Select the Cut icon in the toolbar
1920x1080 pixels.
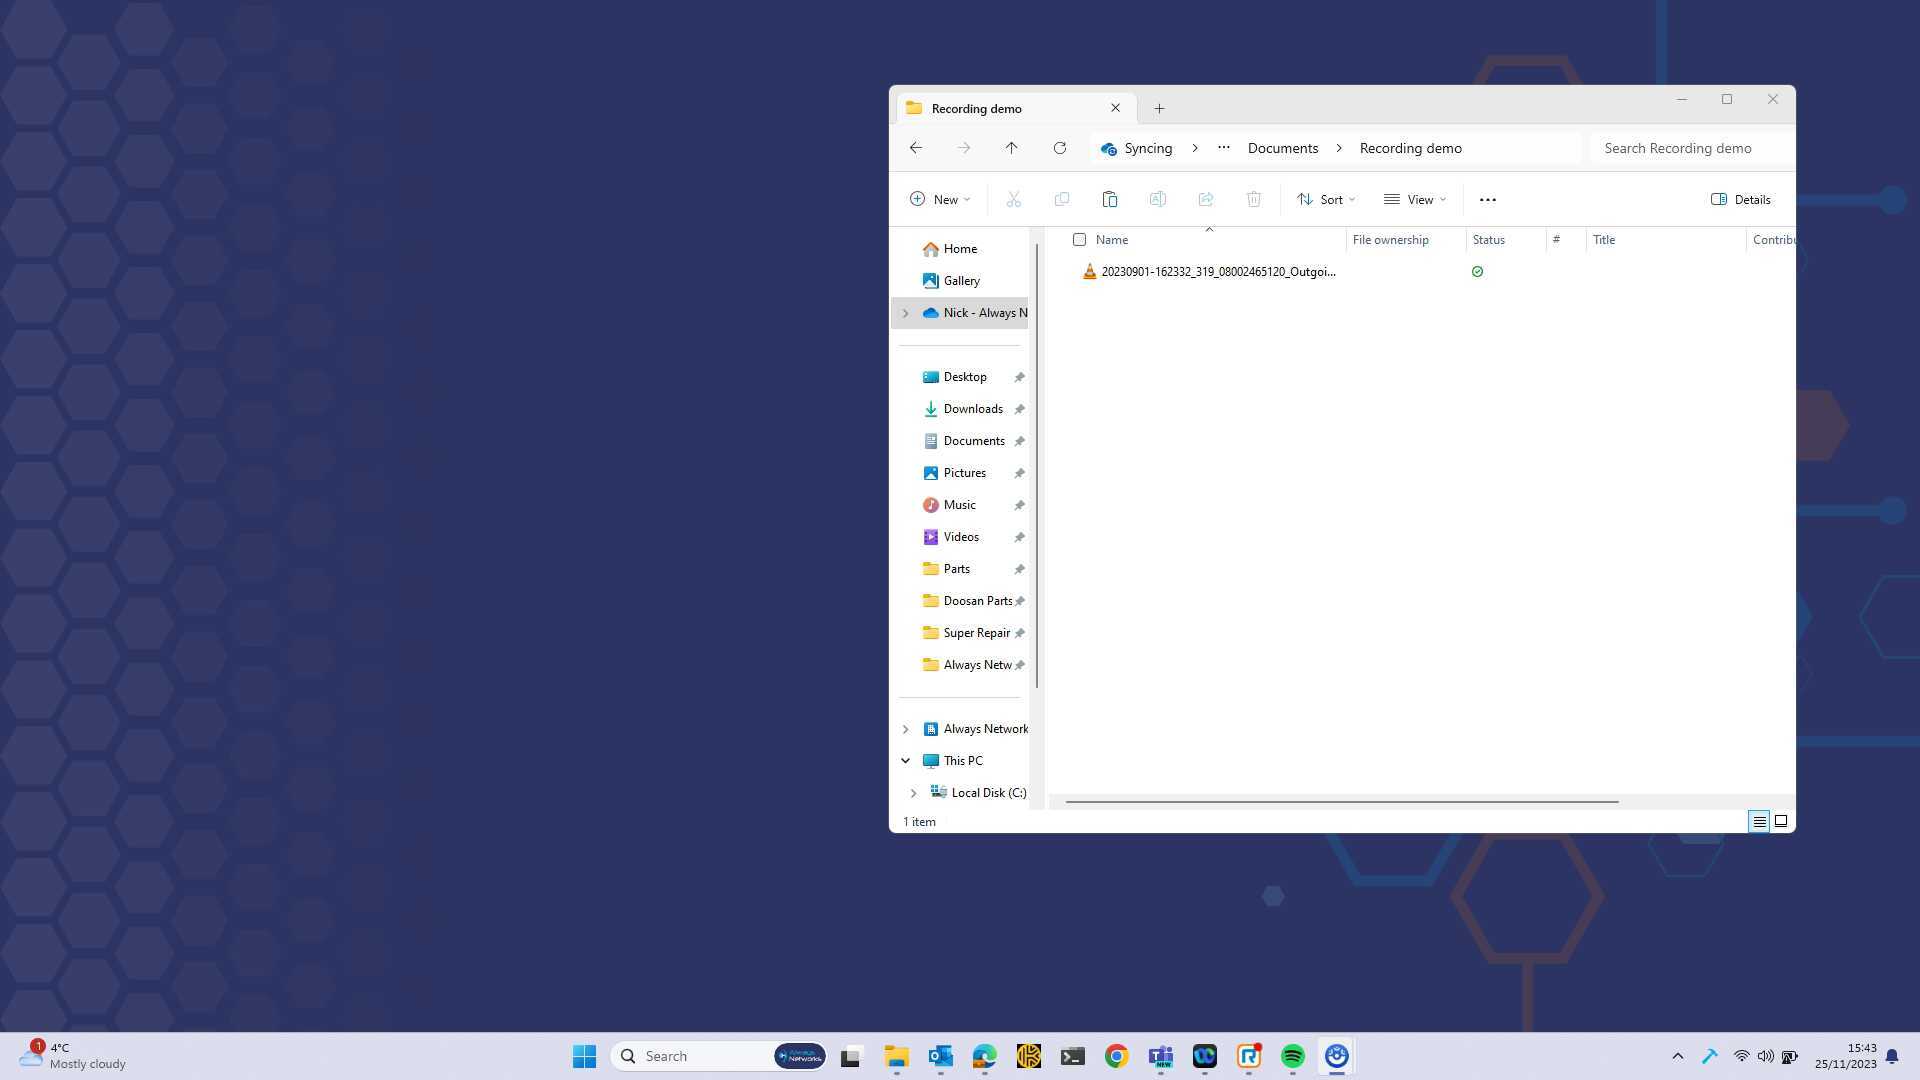pyautogui.click(x=1013, y=199)
